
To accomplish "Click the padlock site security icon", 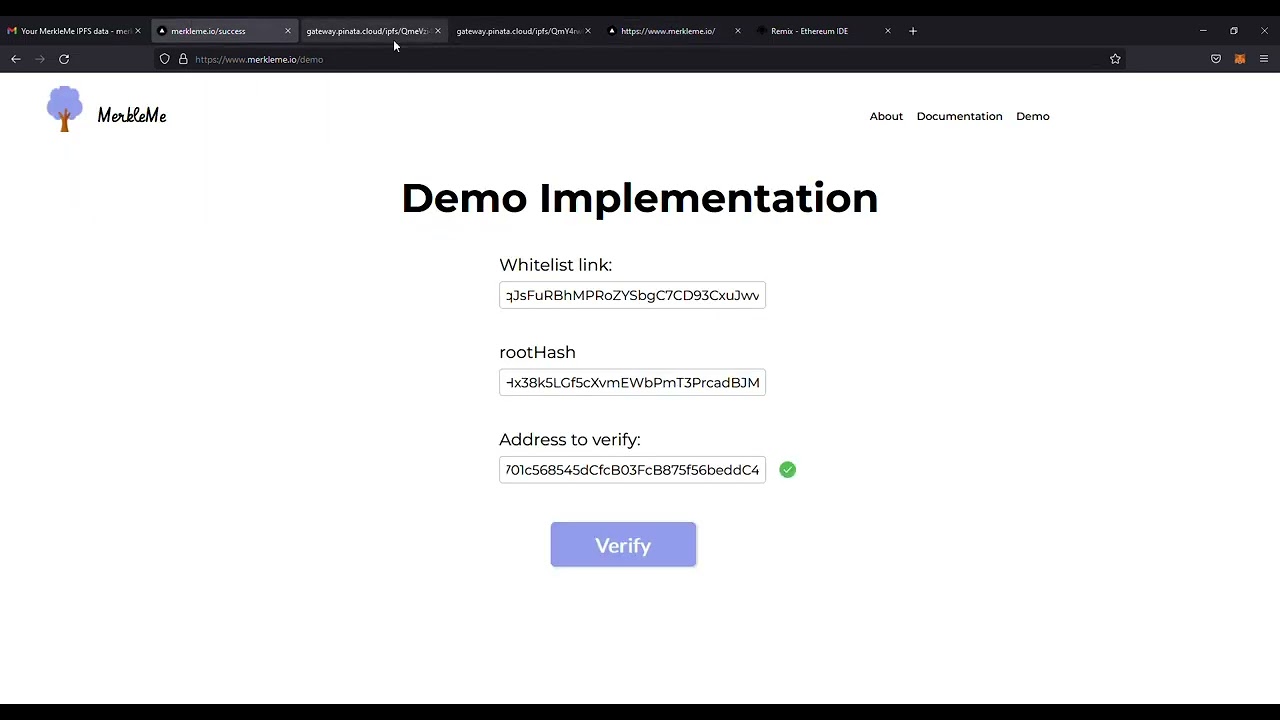I will tap(183, 59).
